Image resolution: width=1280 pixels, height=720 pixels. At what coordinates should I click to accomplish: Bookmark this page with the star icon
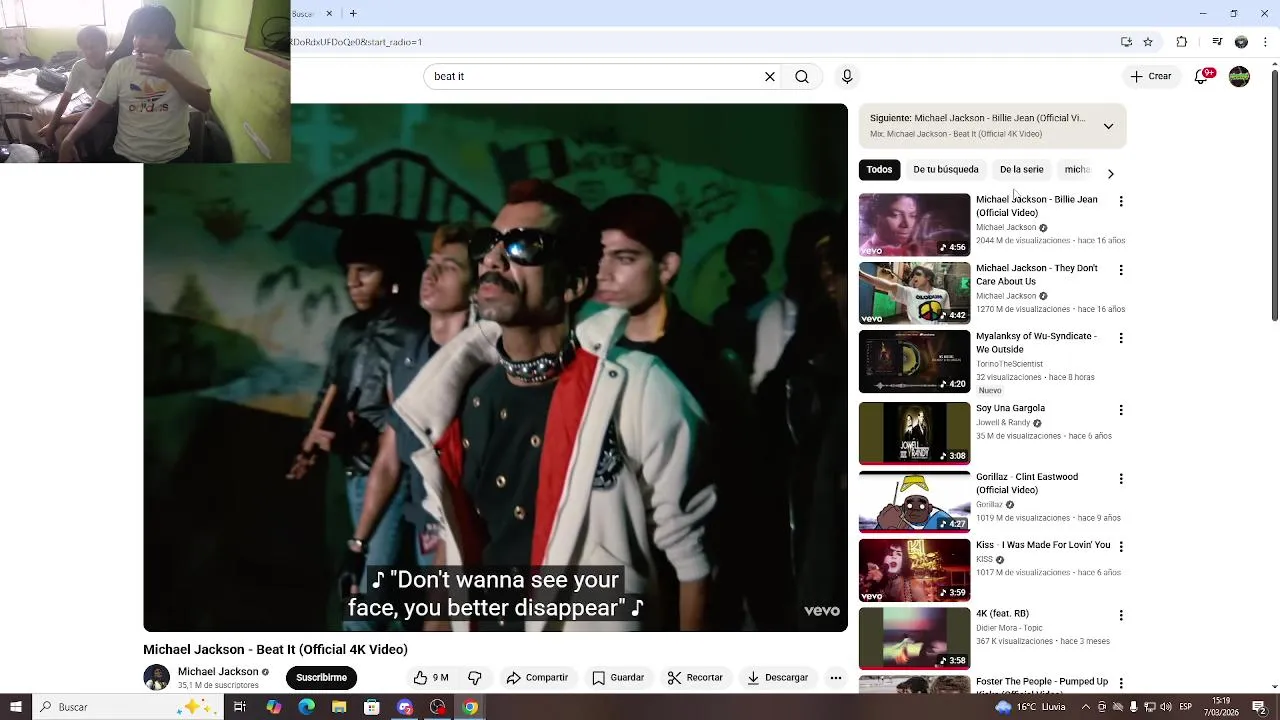point(1148,42)
